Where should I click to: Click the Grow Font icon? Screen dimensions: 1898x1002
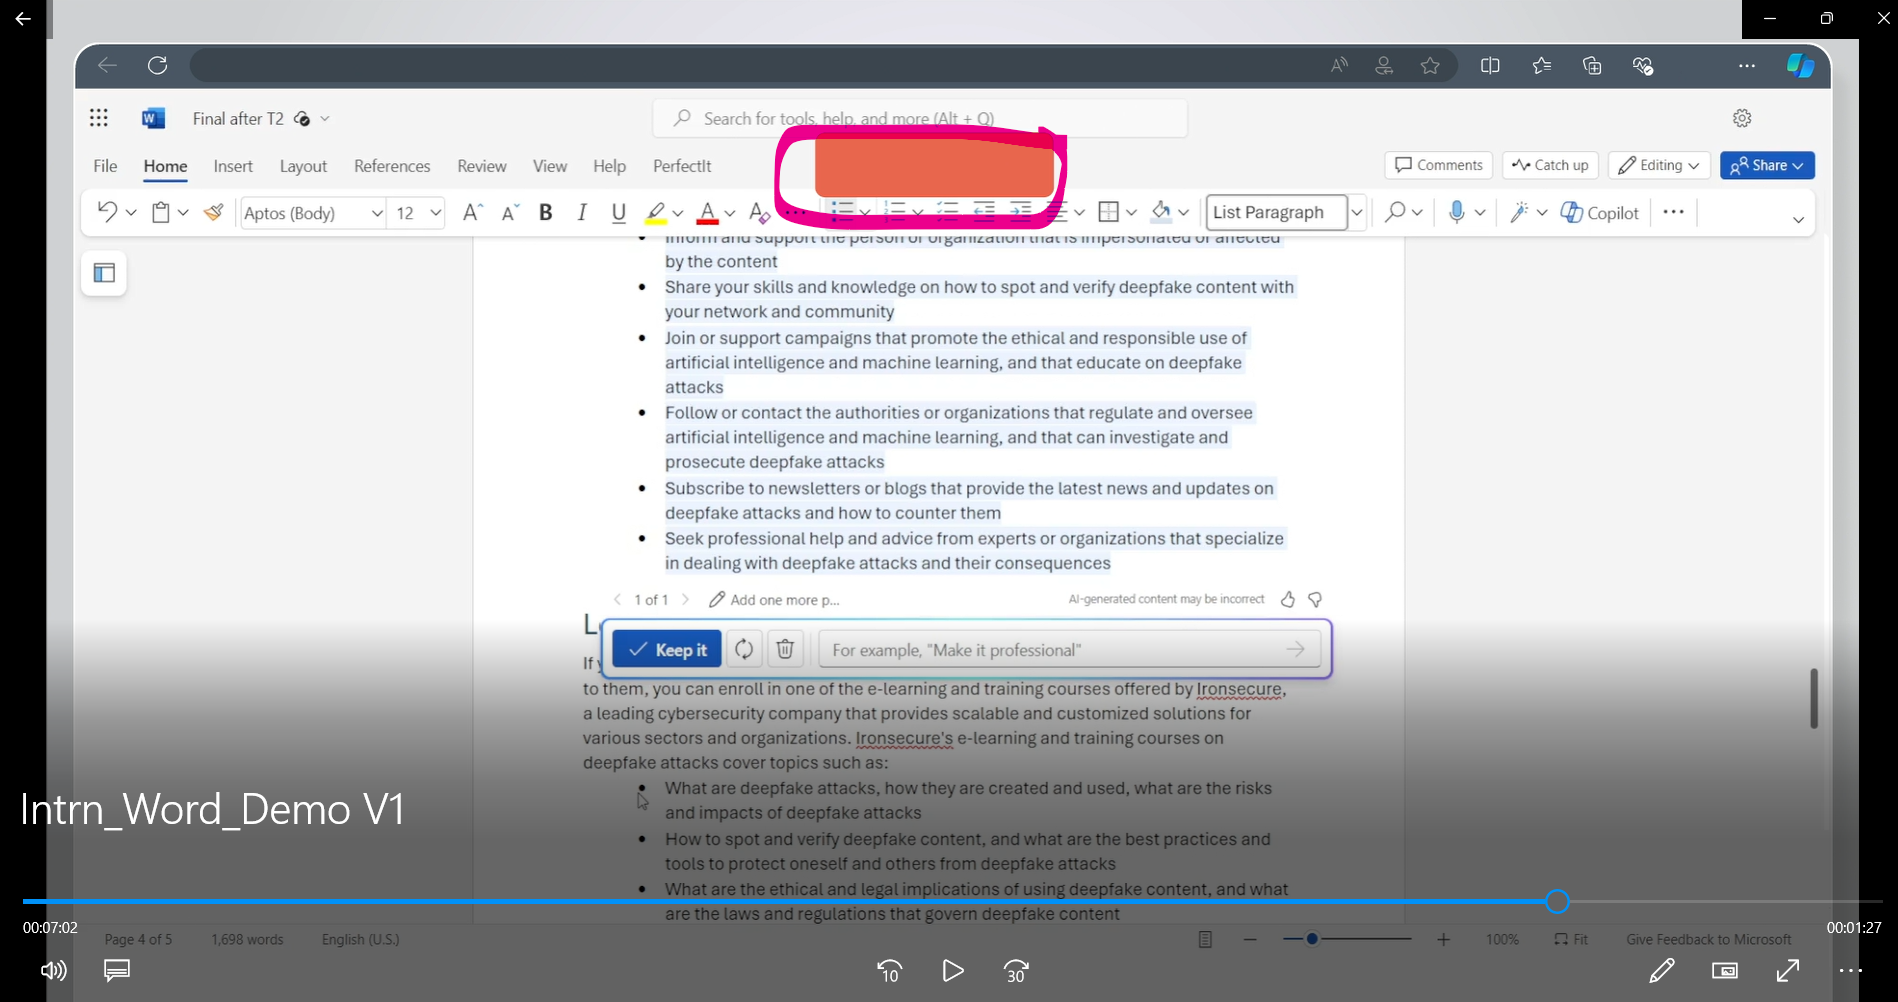(473, 212)
